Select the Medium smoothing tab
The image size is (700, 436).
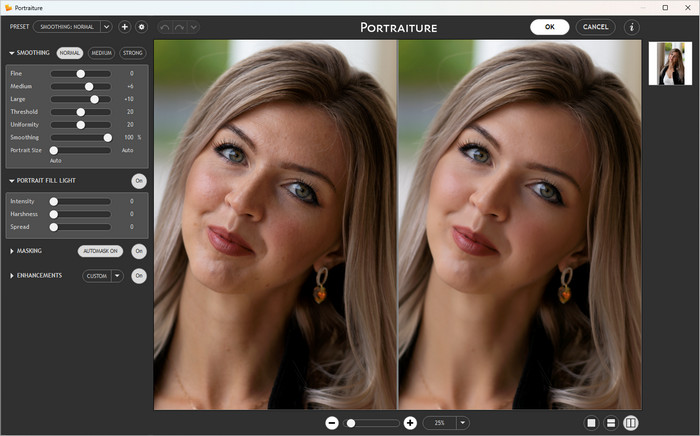[101, 53]
